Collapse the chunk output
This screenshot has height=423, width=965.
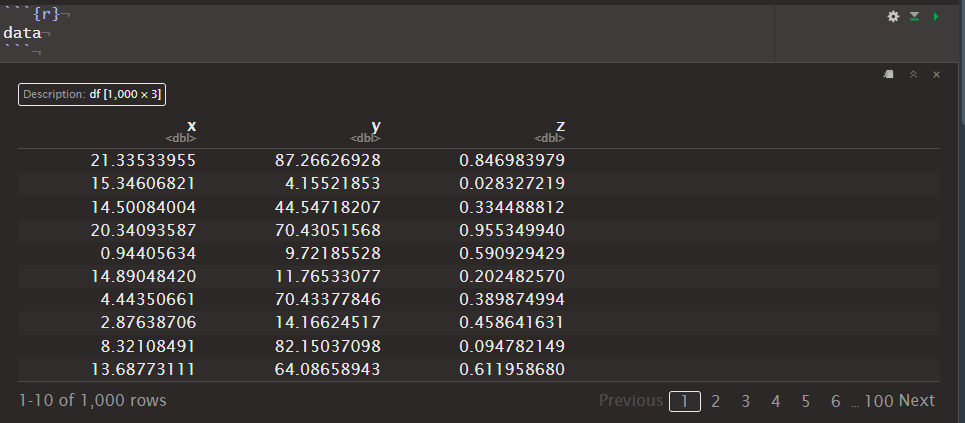[913, 75]
